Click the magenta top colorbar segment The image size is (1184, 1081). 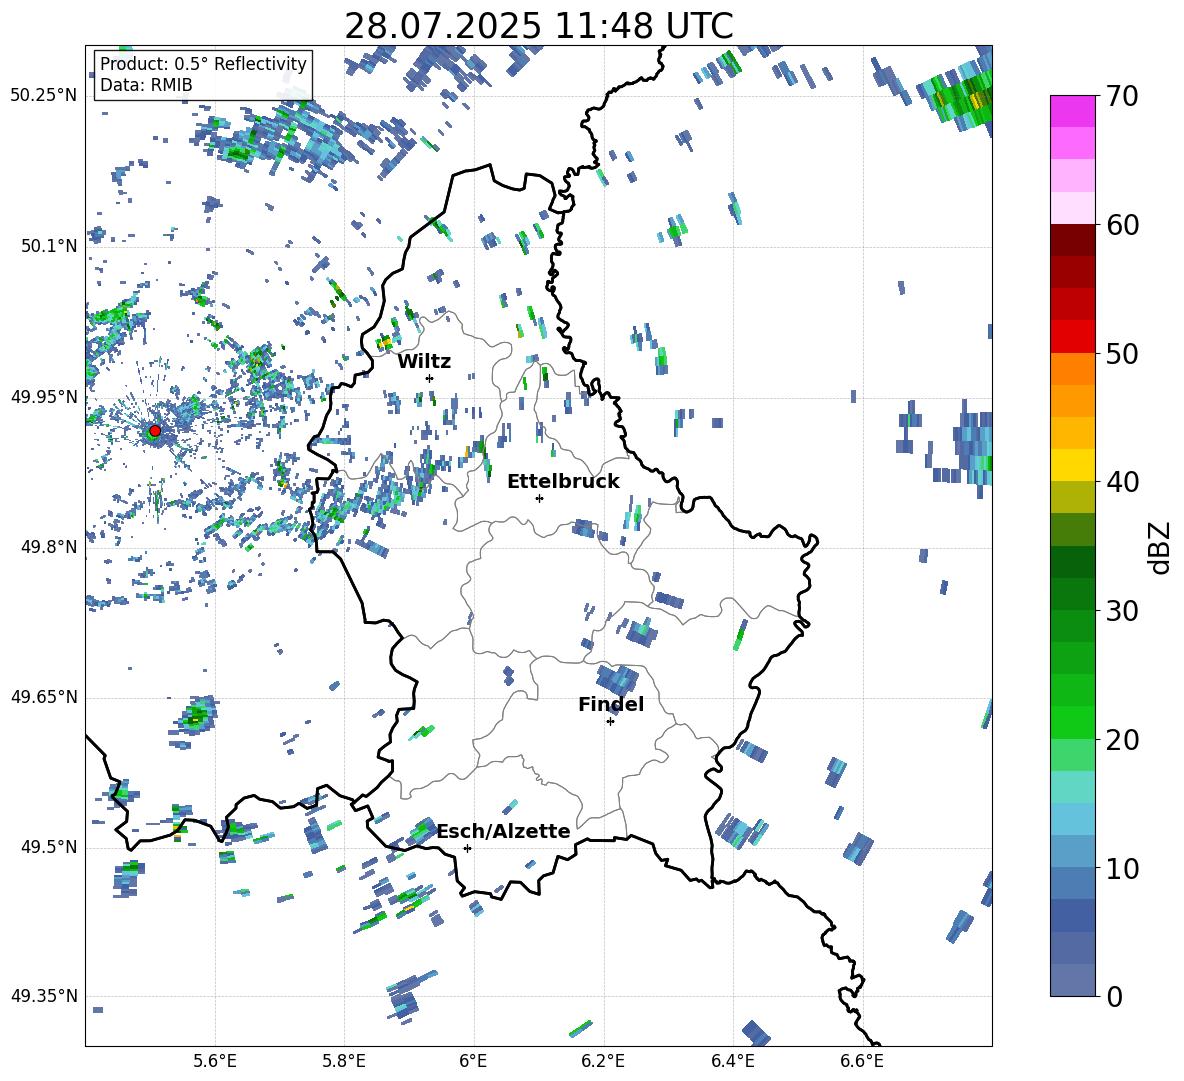(1072, 111)
